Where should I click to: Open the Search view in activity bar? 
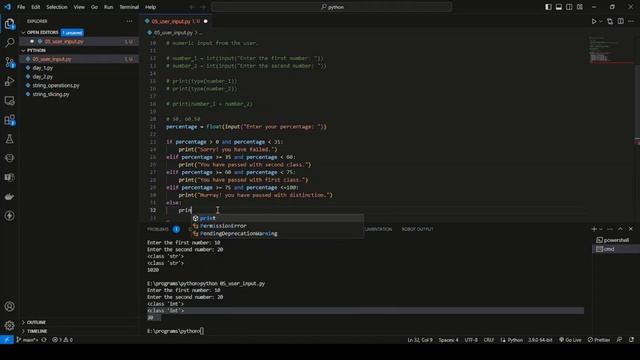[9, 42]
